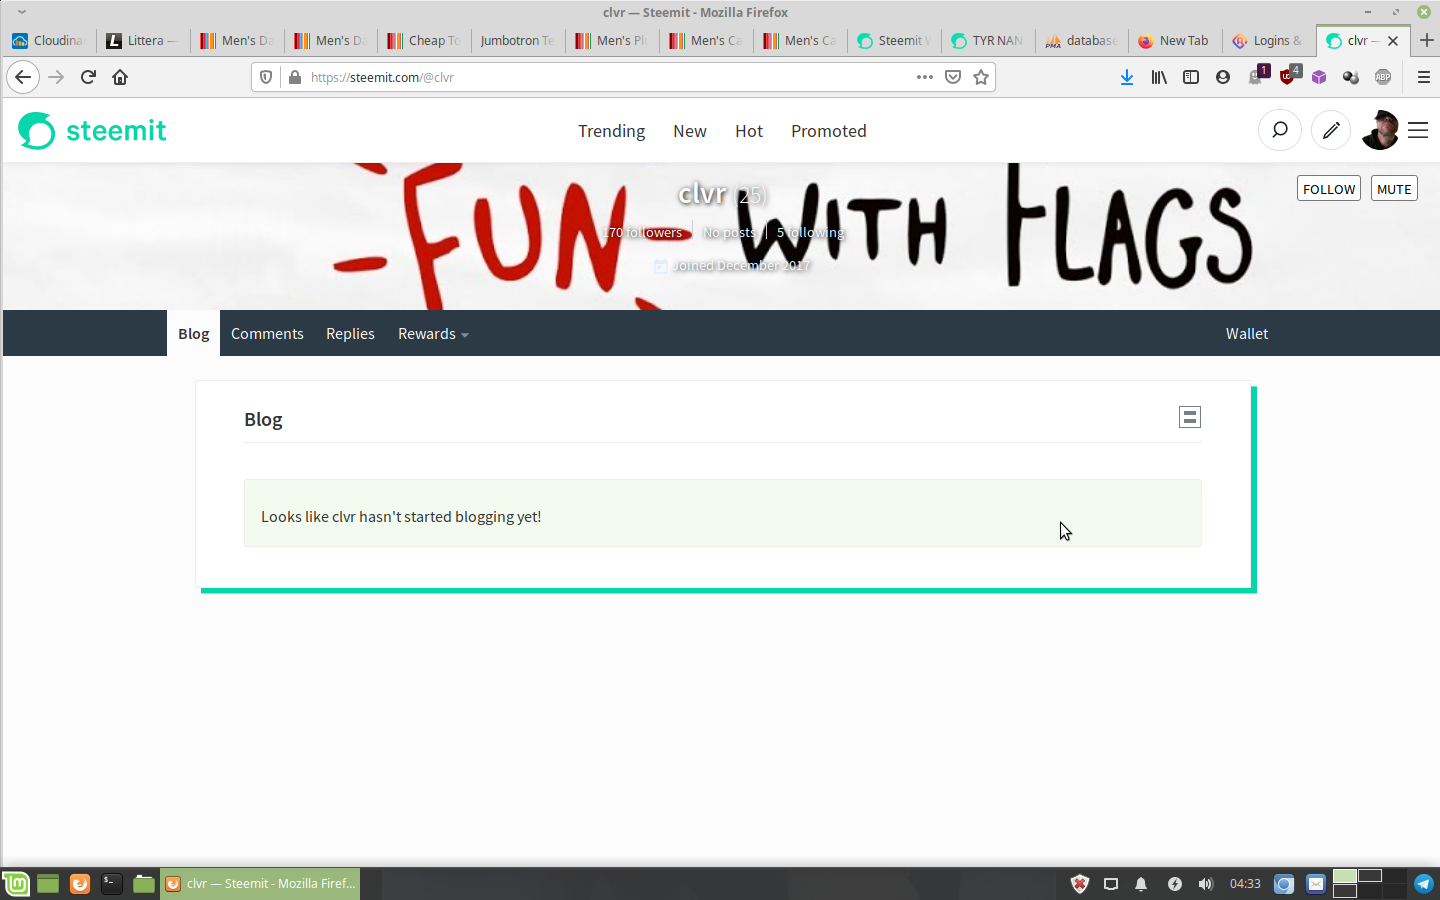Open the Promoted posts feed
This screenshot has width=1440, height=900.
click(828, 131)
